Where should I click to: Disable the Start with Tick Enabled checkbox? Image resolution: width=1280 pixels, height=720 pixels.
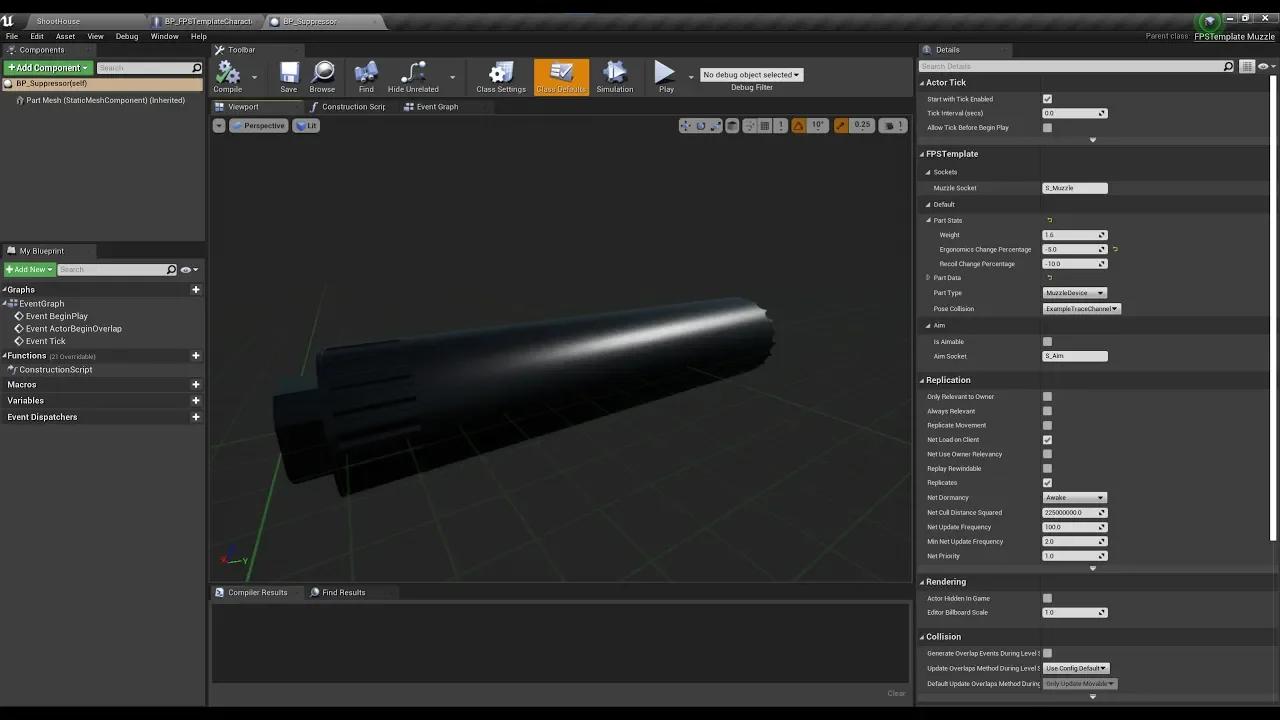pos(1048,99)
